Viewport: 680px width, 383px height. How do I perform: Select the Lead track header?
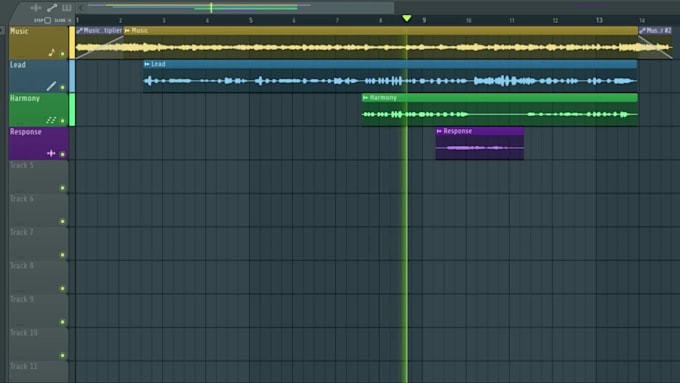pyautogui.click(x=39, y=76)
